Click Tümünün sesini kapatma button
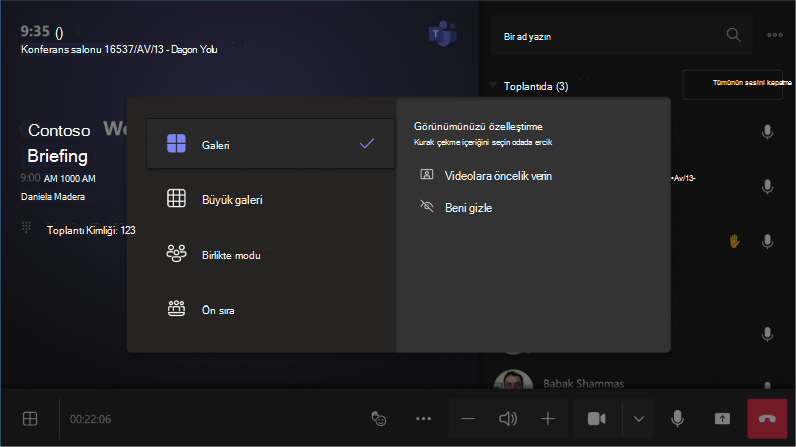The height and width of the screenshot is (447, 796). 733,85
